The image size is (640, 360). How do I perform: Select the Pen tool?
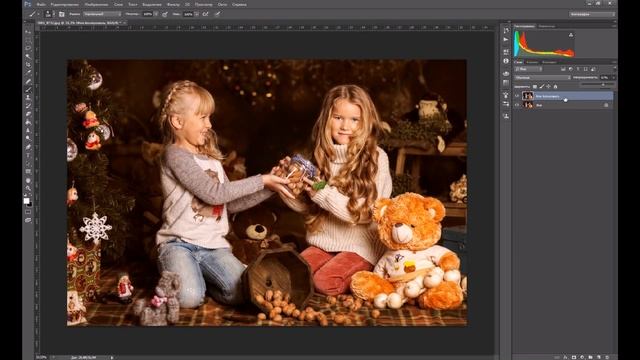[27, 147]
